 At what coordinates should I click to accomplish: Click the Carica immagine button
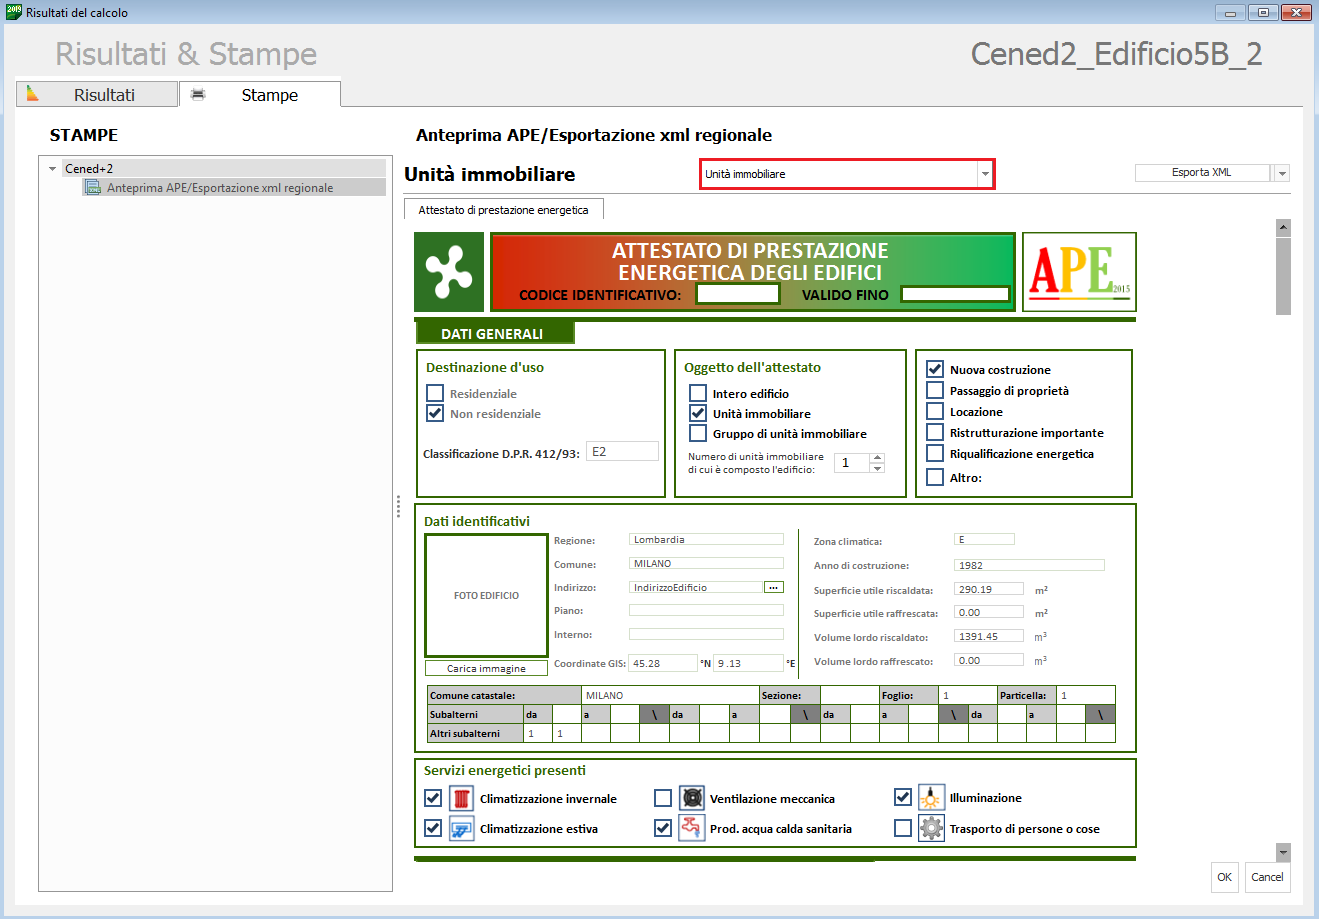coord(486,668)
